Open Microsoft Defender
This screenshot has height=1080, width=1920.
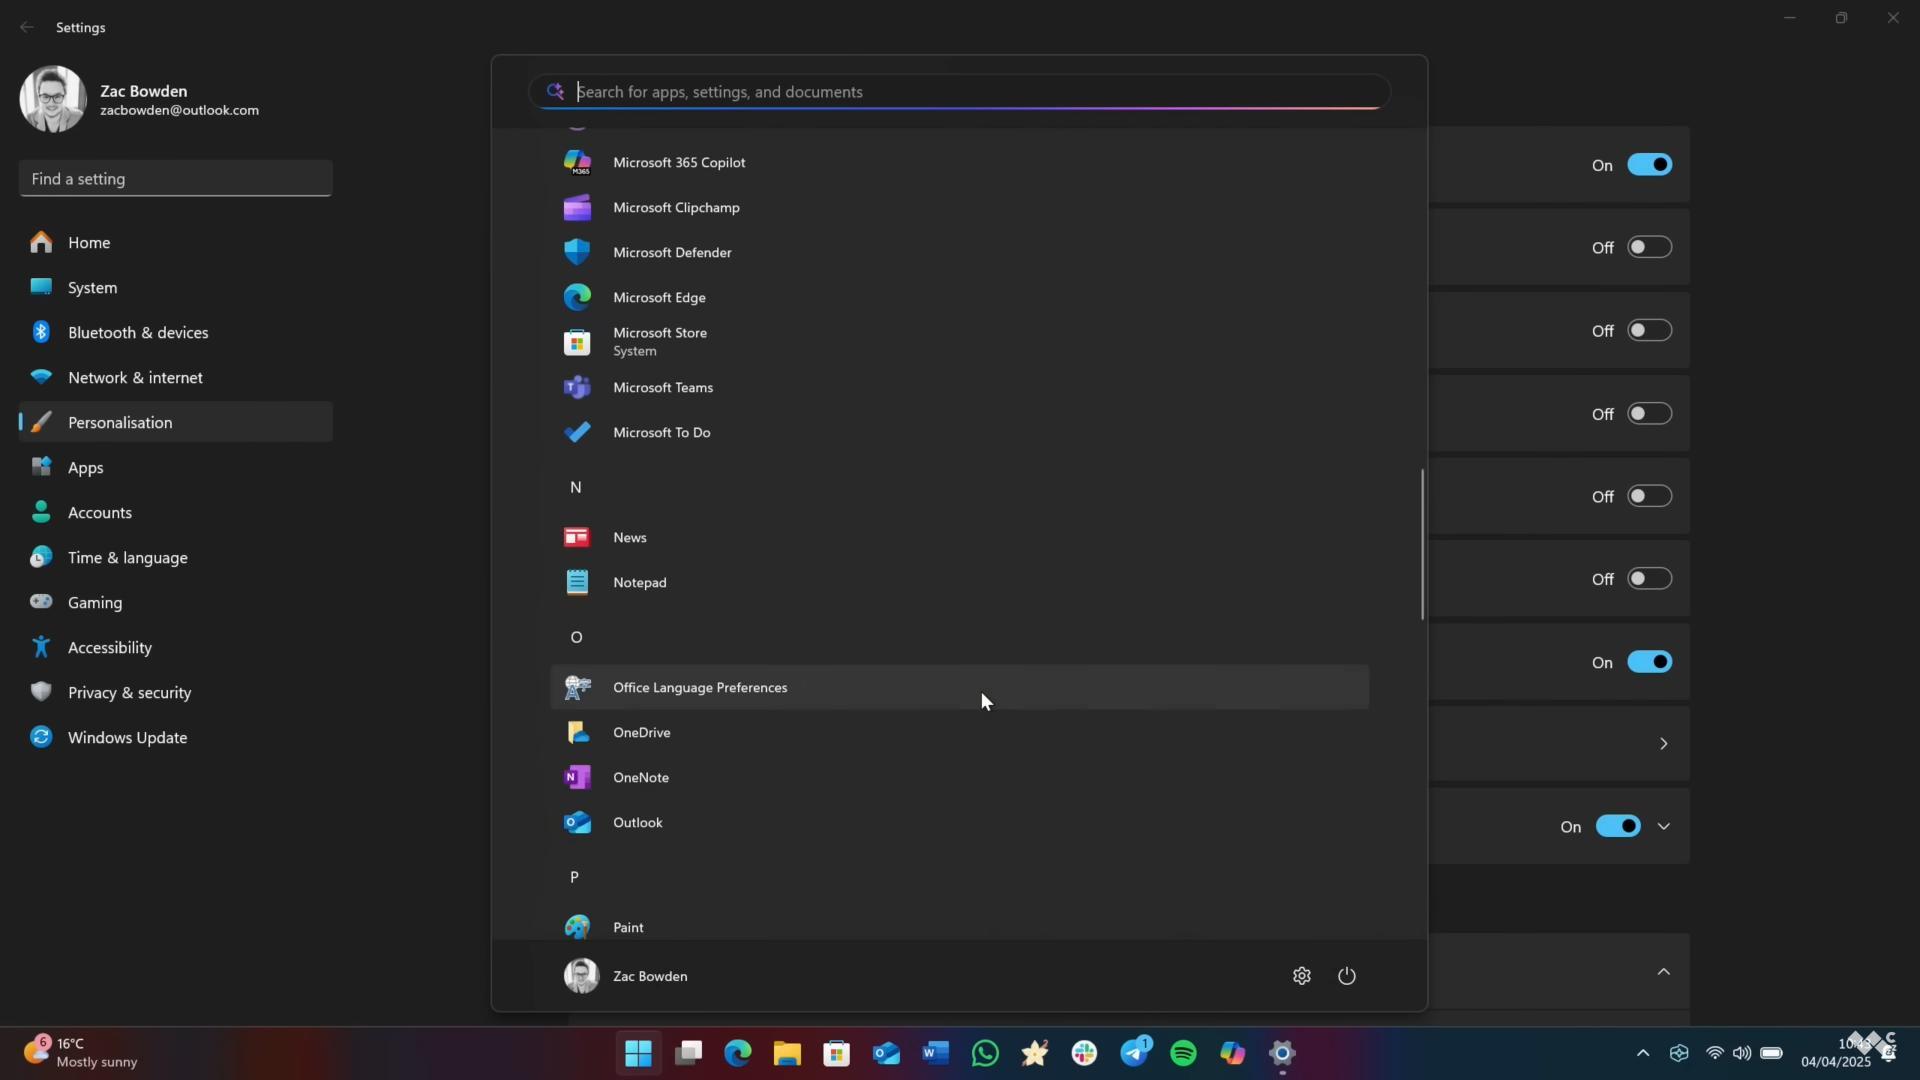[x=959, y=252]
